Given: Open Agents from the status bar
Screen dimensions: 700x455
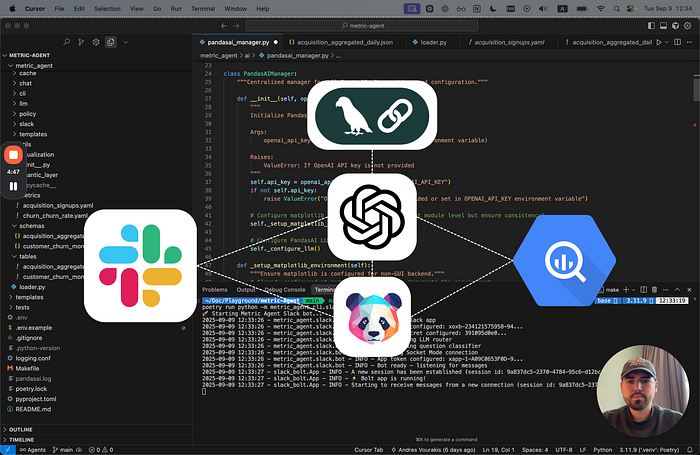Looking at the screenshot, I should [x=33, y=450].
